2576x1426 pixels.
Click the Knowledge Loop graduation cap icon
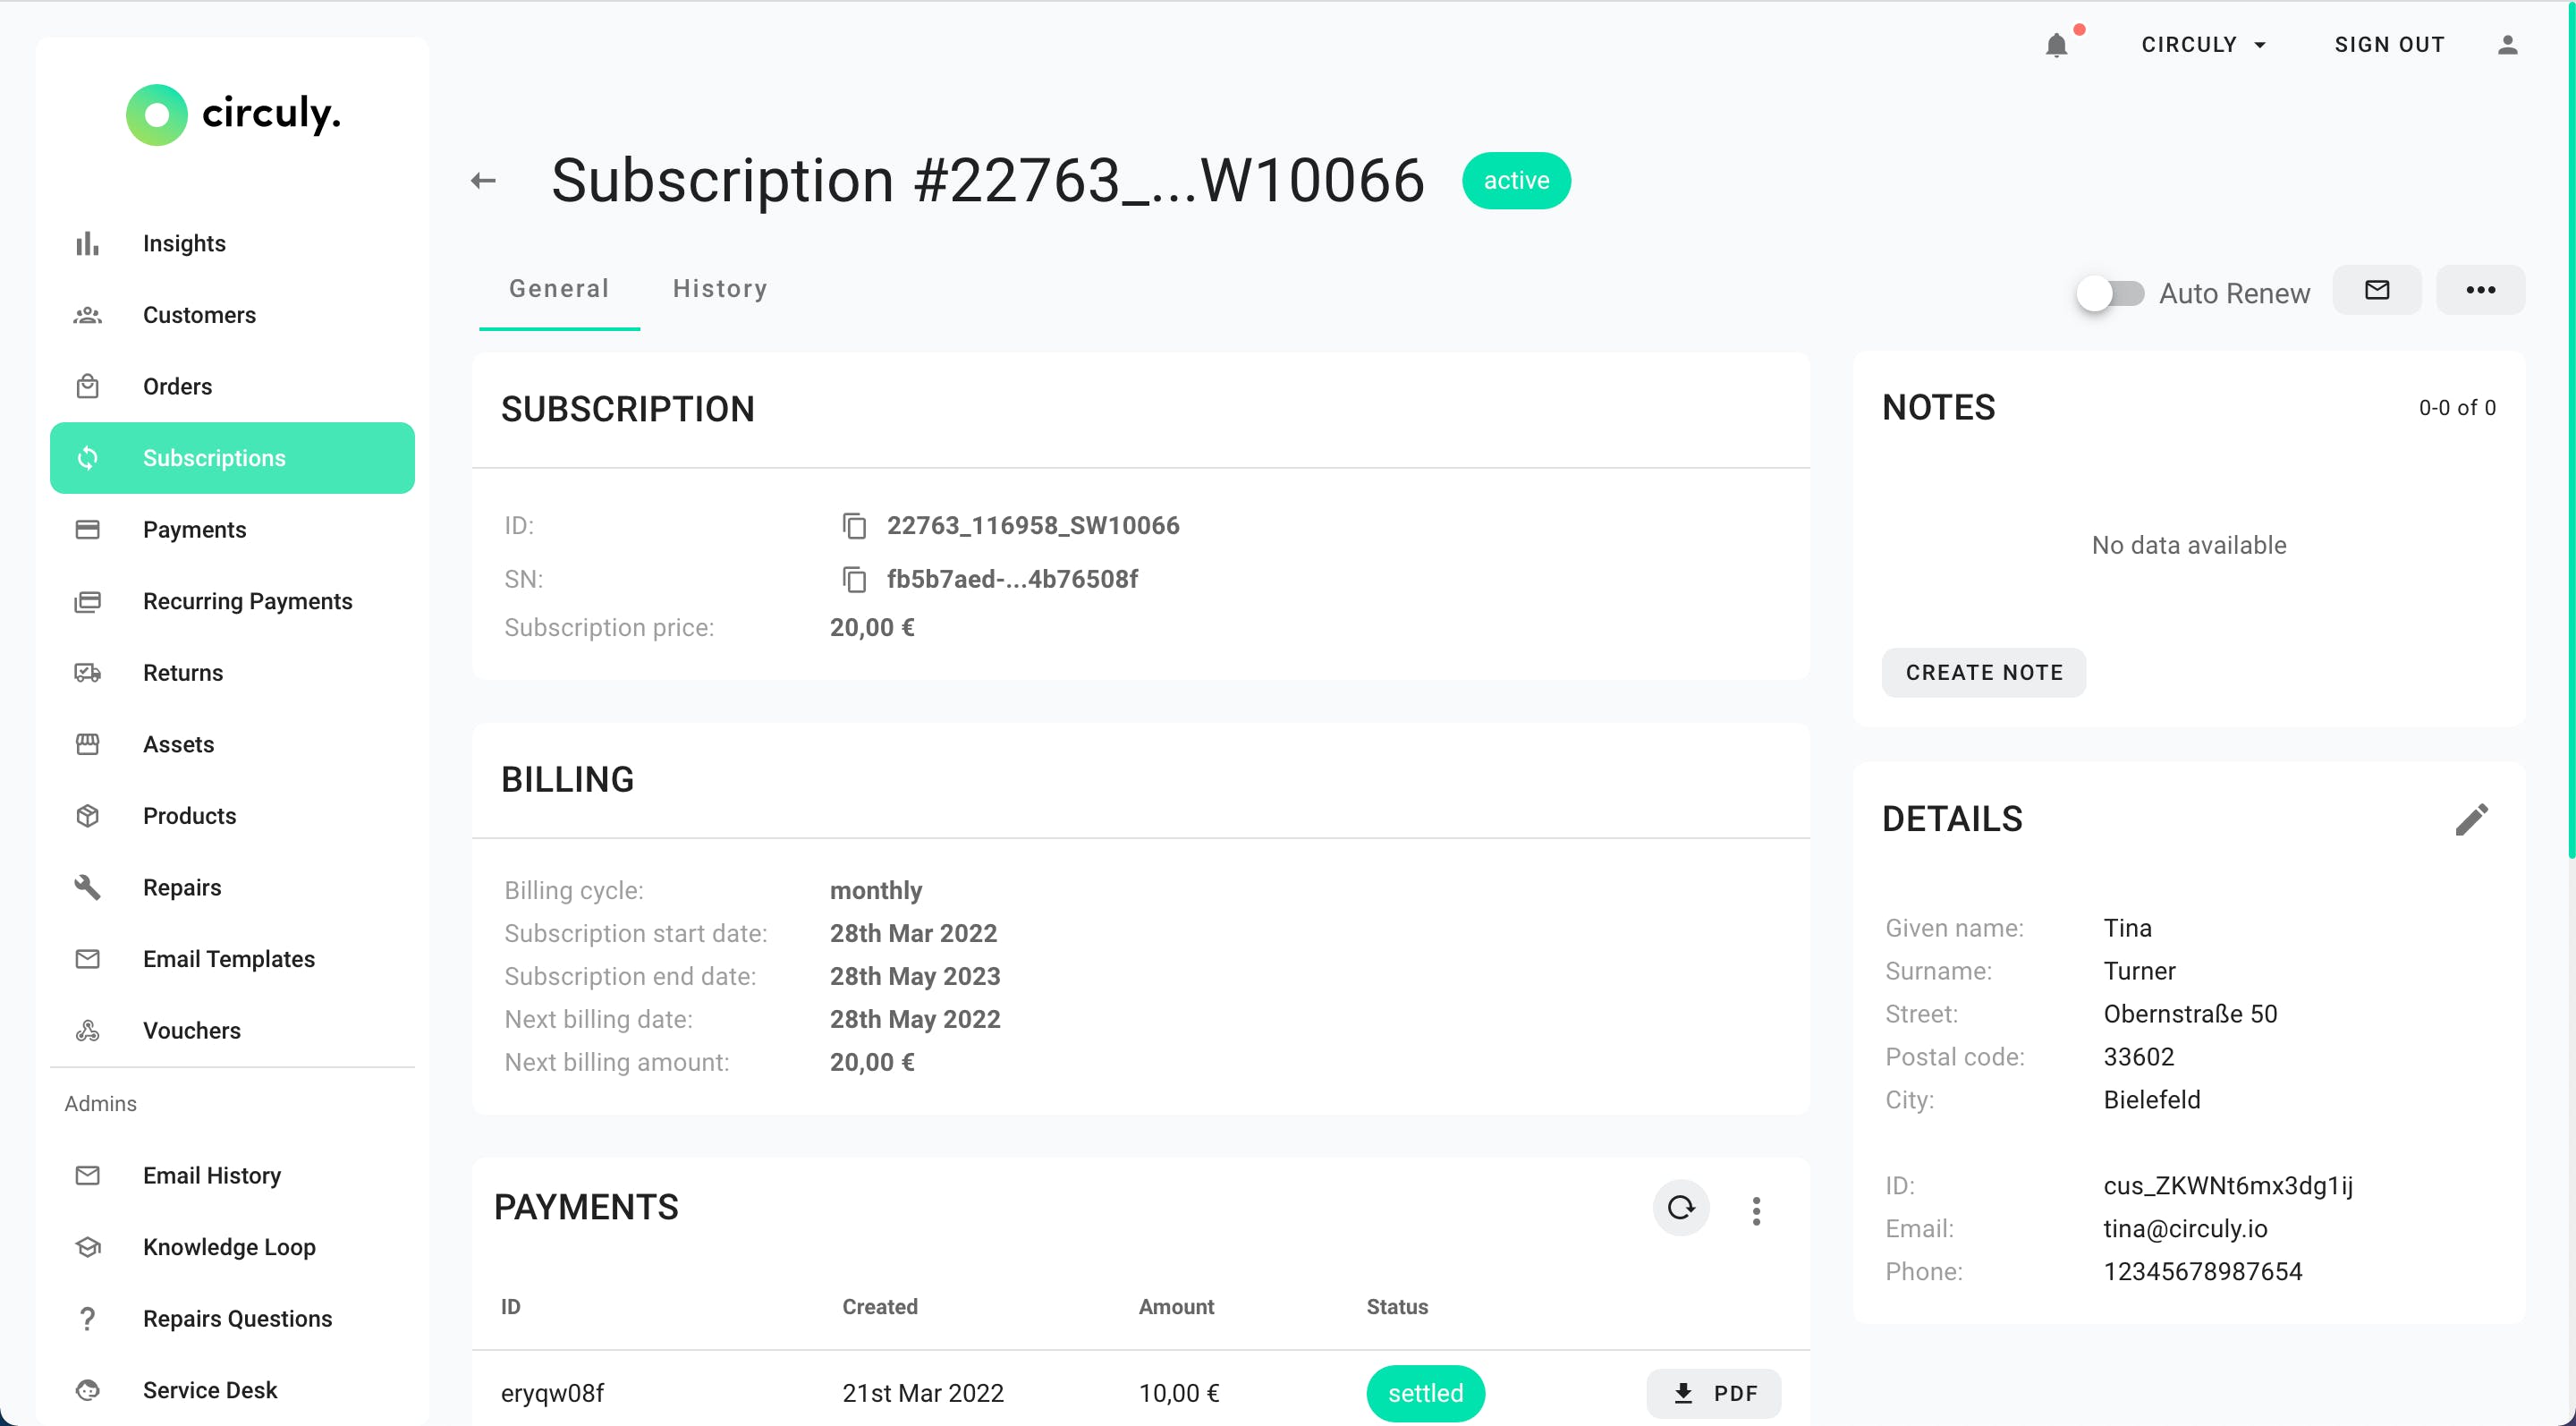88,1247
